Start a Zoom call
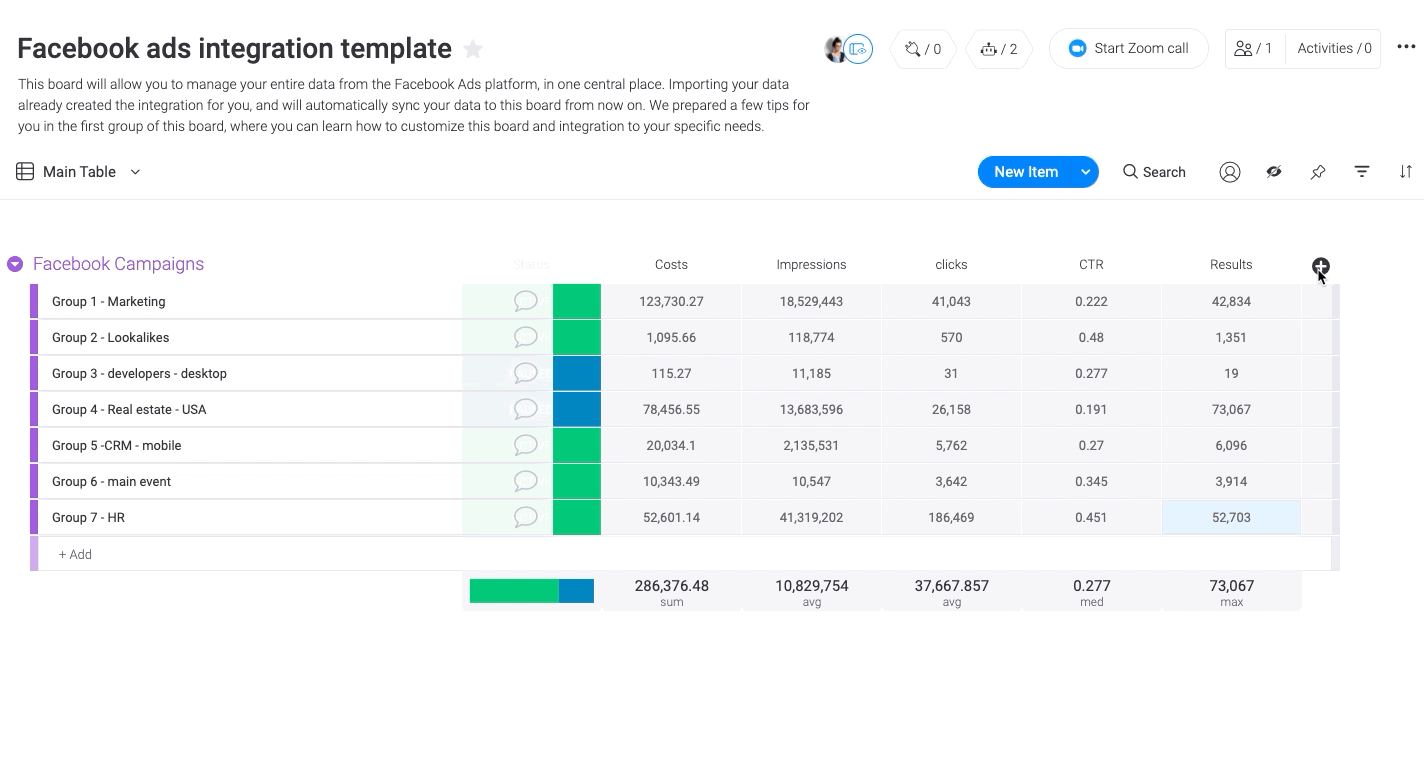 (x=1128, y=48)
